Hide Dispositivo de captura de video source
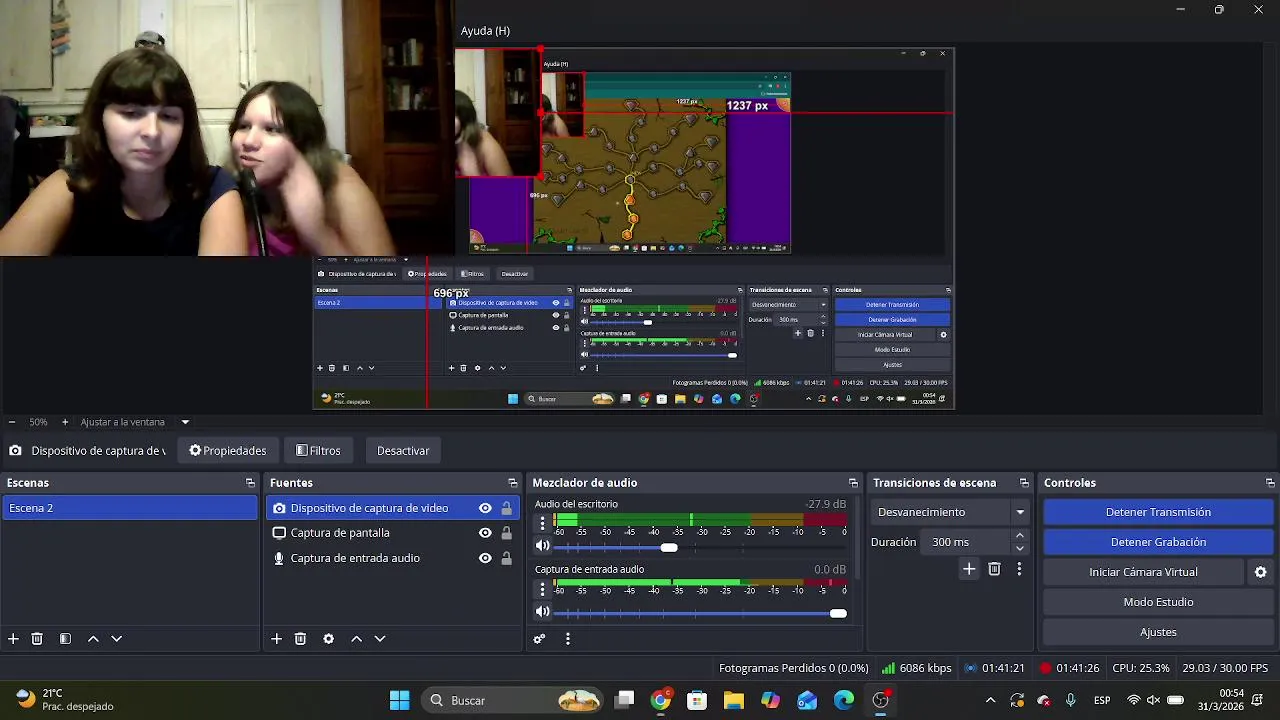Viewport: 1280px width, 720px height. (x=485, y=508)
